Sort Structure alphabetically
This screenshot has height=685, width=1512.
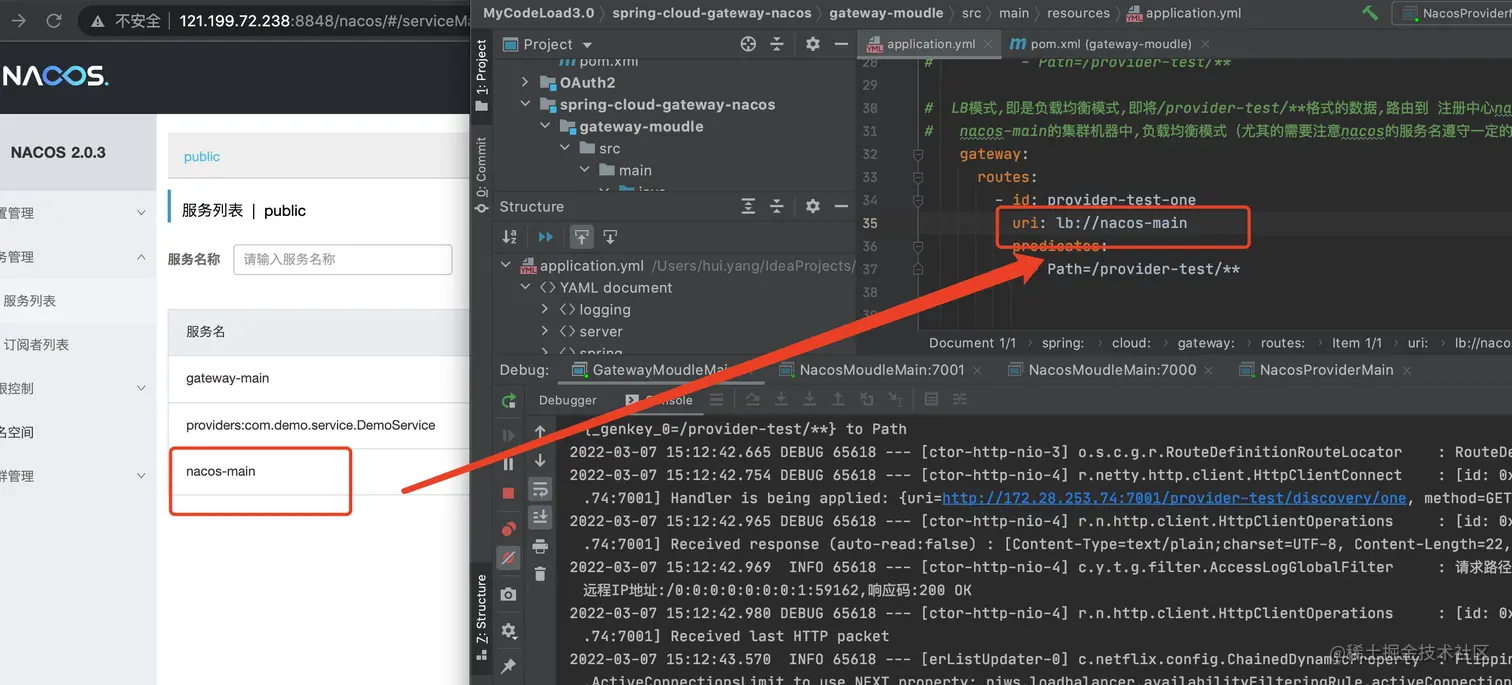click(x=510, y=237)
